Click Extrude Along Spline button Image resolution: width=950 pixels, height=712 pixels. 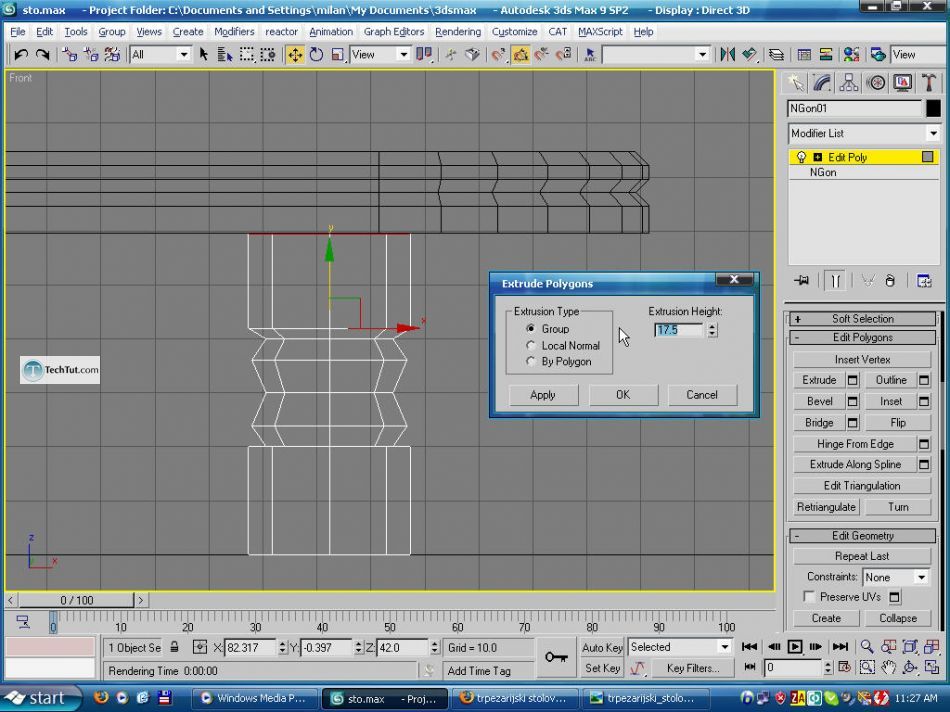(855, 465)
